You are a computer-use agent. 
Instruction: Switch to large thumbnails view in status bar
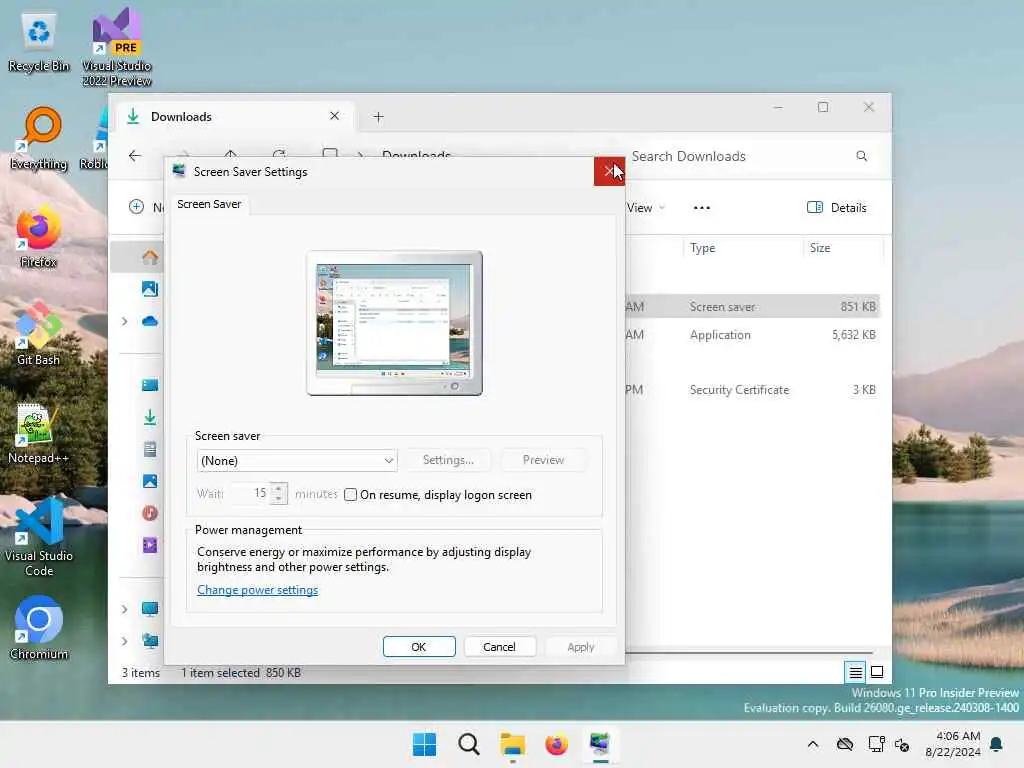coord(877,672)
